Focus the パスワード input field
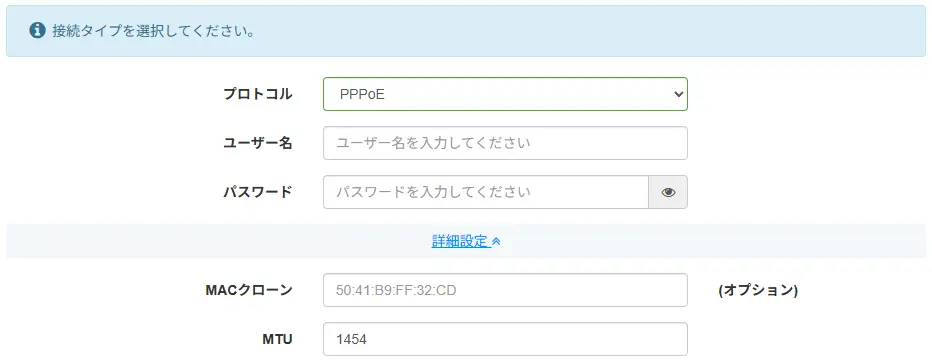This screenshot has height=364, width=932. pos(486,192)
